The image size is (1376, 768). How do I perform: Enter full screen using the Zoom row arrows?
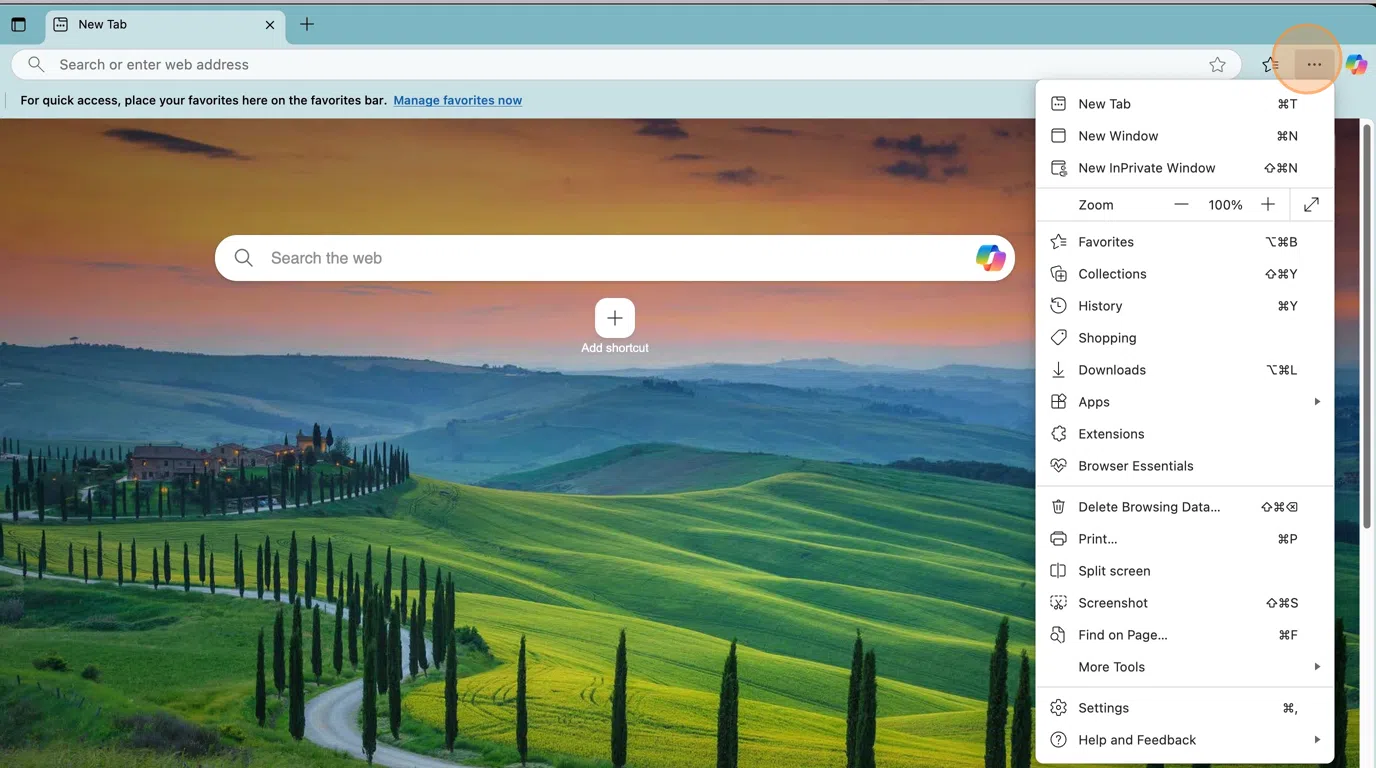point(1311,205)
